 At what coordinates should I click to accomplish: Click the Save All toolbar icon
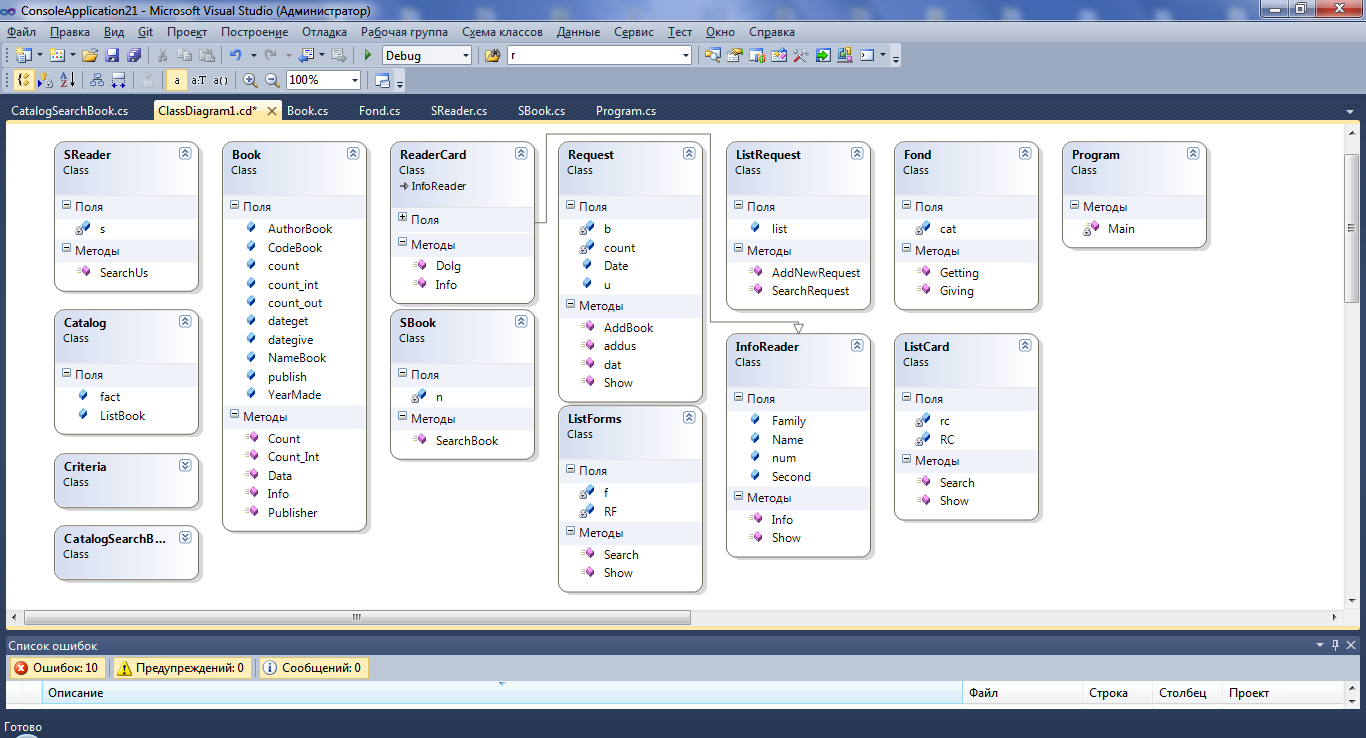pyautogui.click(x=133, y=56)
